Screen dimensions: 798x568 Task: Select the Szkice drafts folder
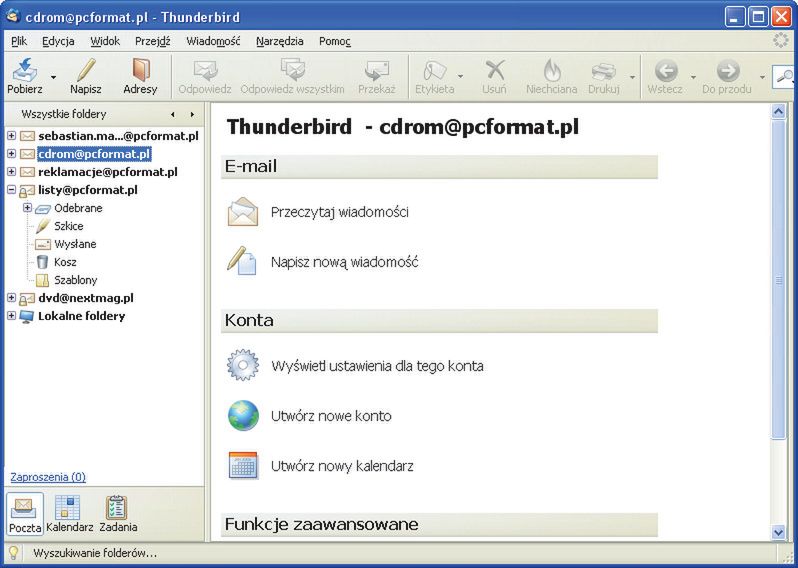click(69, 226)
